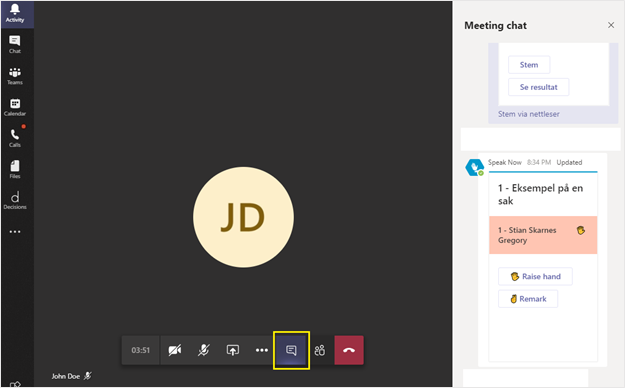Open the share screen tray
Screen dimensions: 625x388
click(233, 350)
